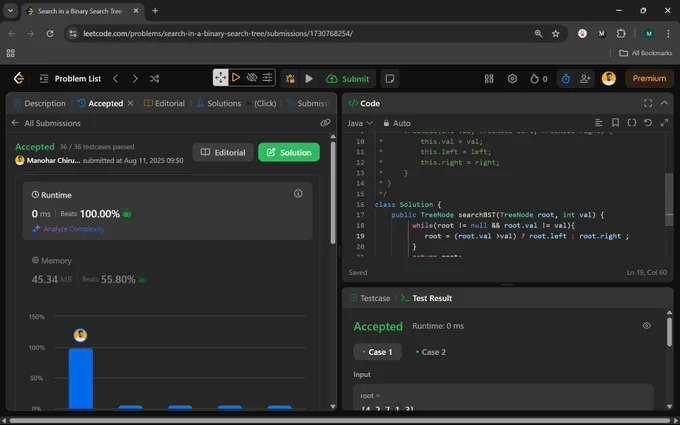Screen dimensions: 680x425
Task: Open the Submissions tab
Action: tap(307, 103)
